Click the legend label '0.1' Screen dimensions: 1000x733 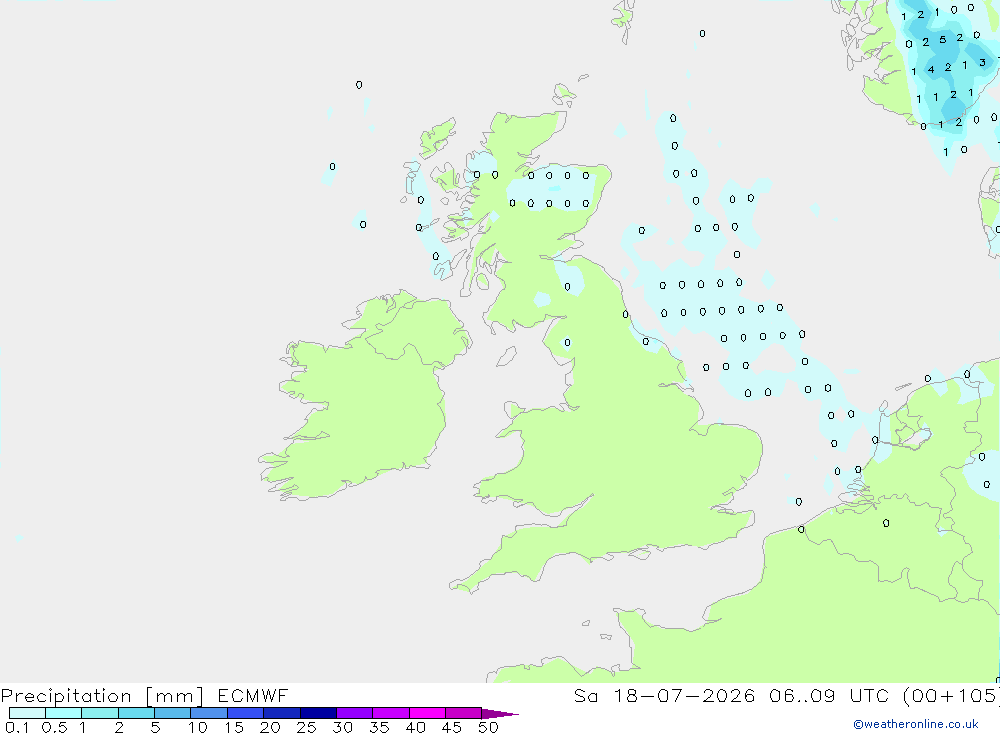coord(17,727)
